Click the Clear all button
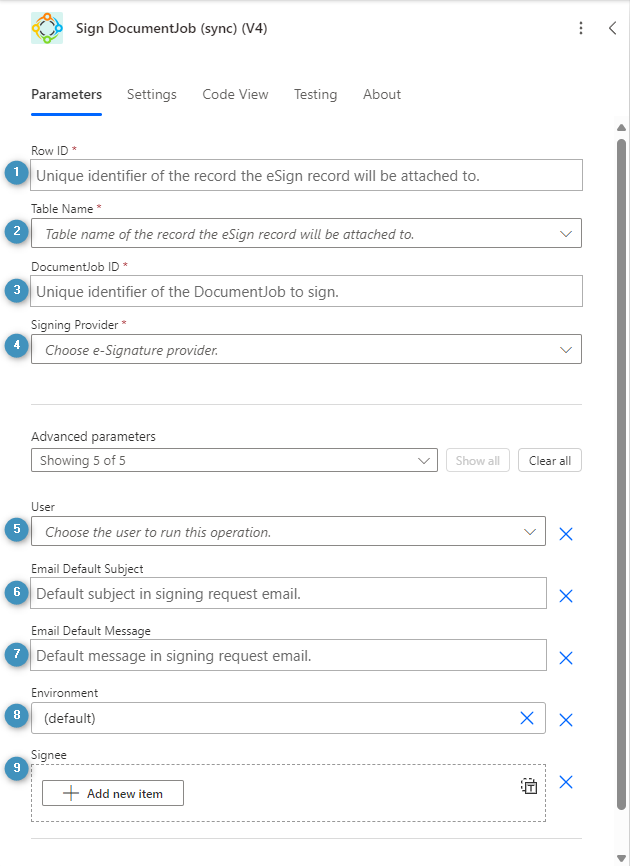630x866 pixels. pos(549,460)
